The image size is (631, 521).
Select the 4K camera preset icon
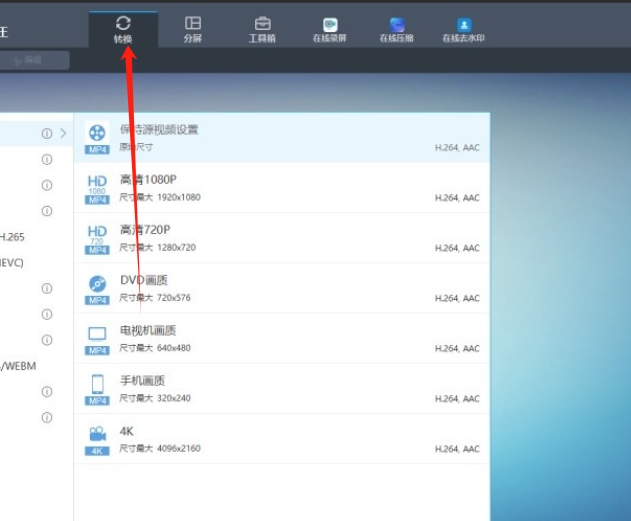(x=97, y=440)
